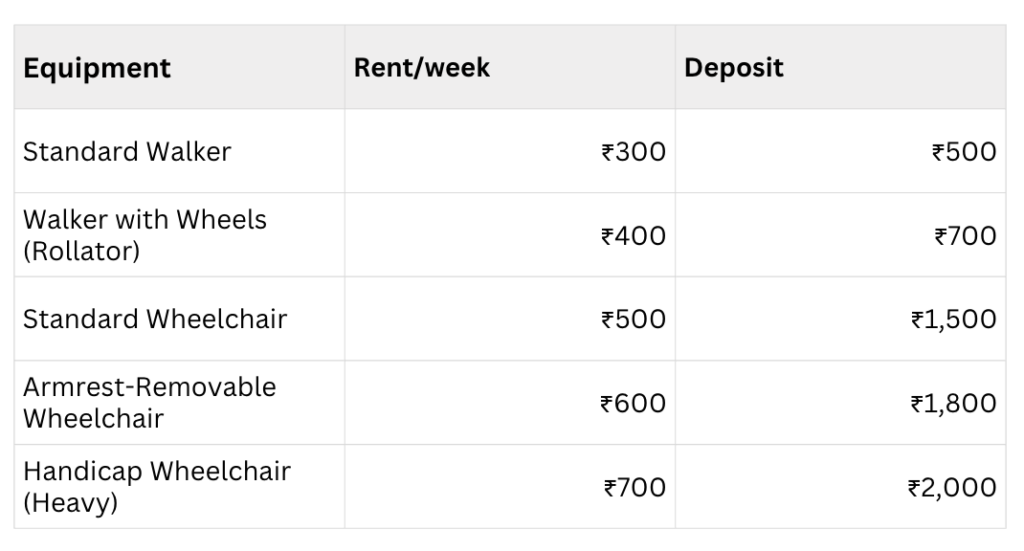Click the ₹600 rent value
The height and width of the screenshot is (551, 1024).
pos(633,403)
